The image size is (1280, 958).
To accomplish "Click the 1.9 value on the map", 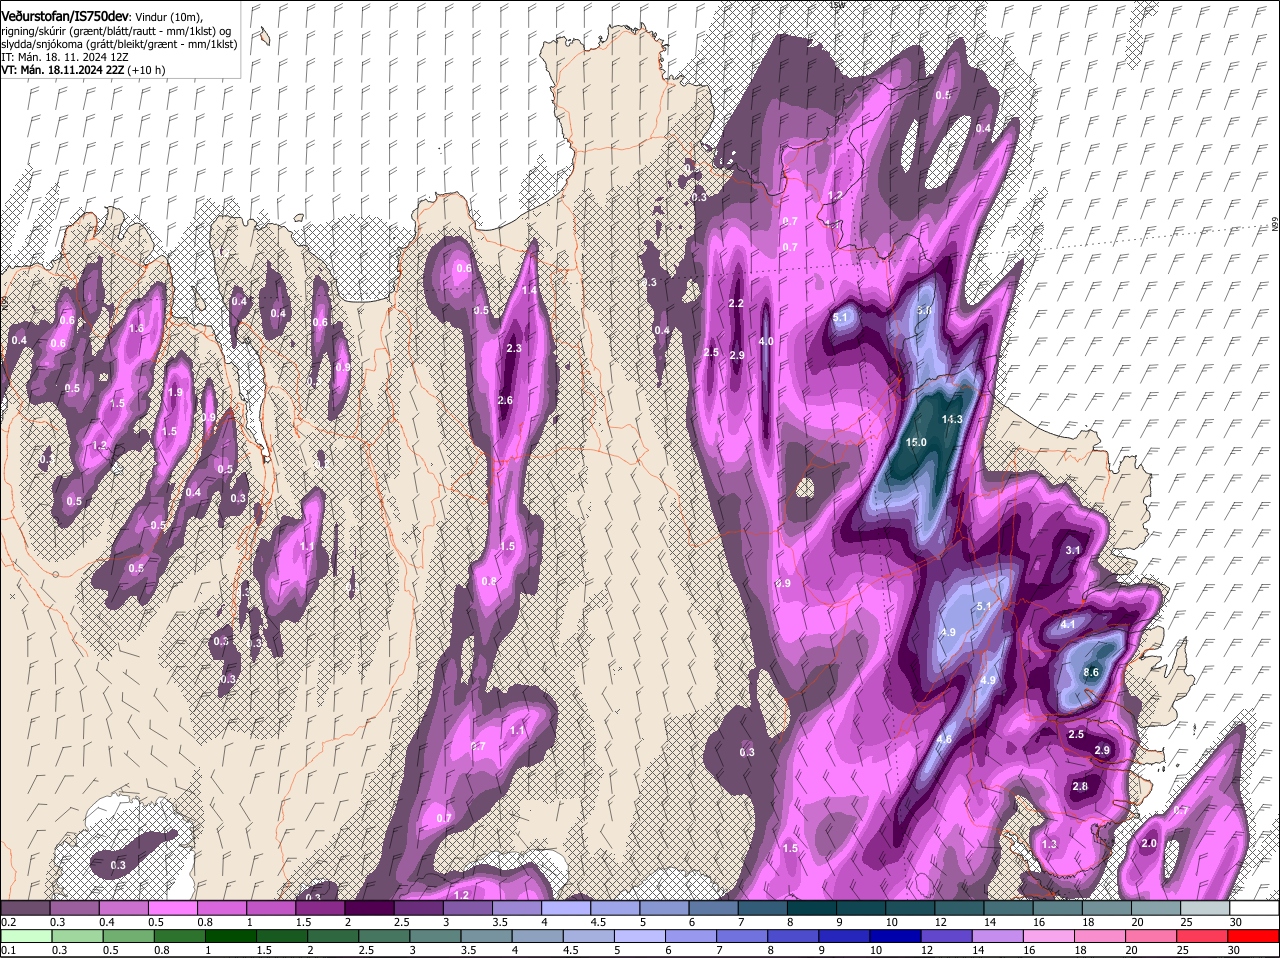I will 176,392.
